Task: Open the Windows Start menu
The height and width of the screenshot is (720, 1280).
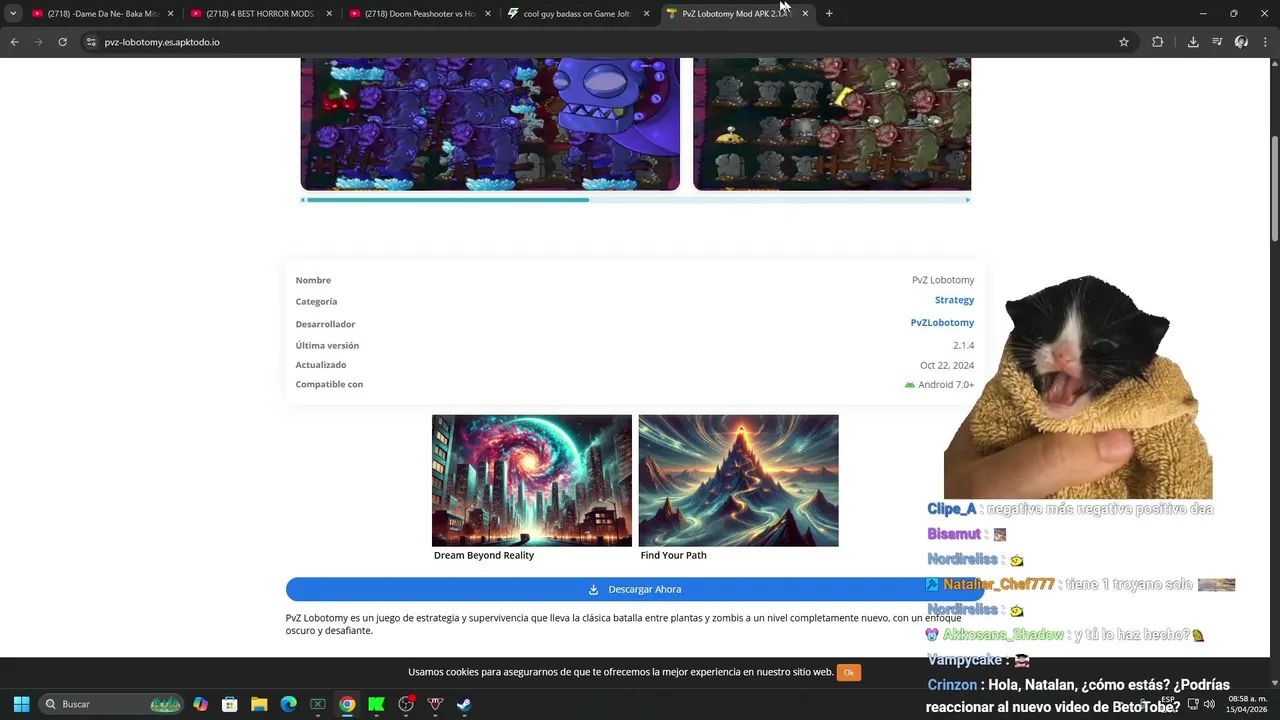Action: [x=21, y=704]
